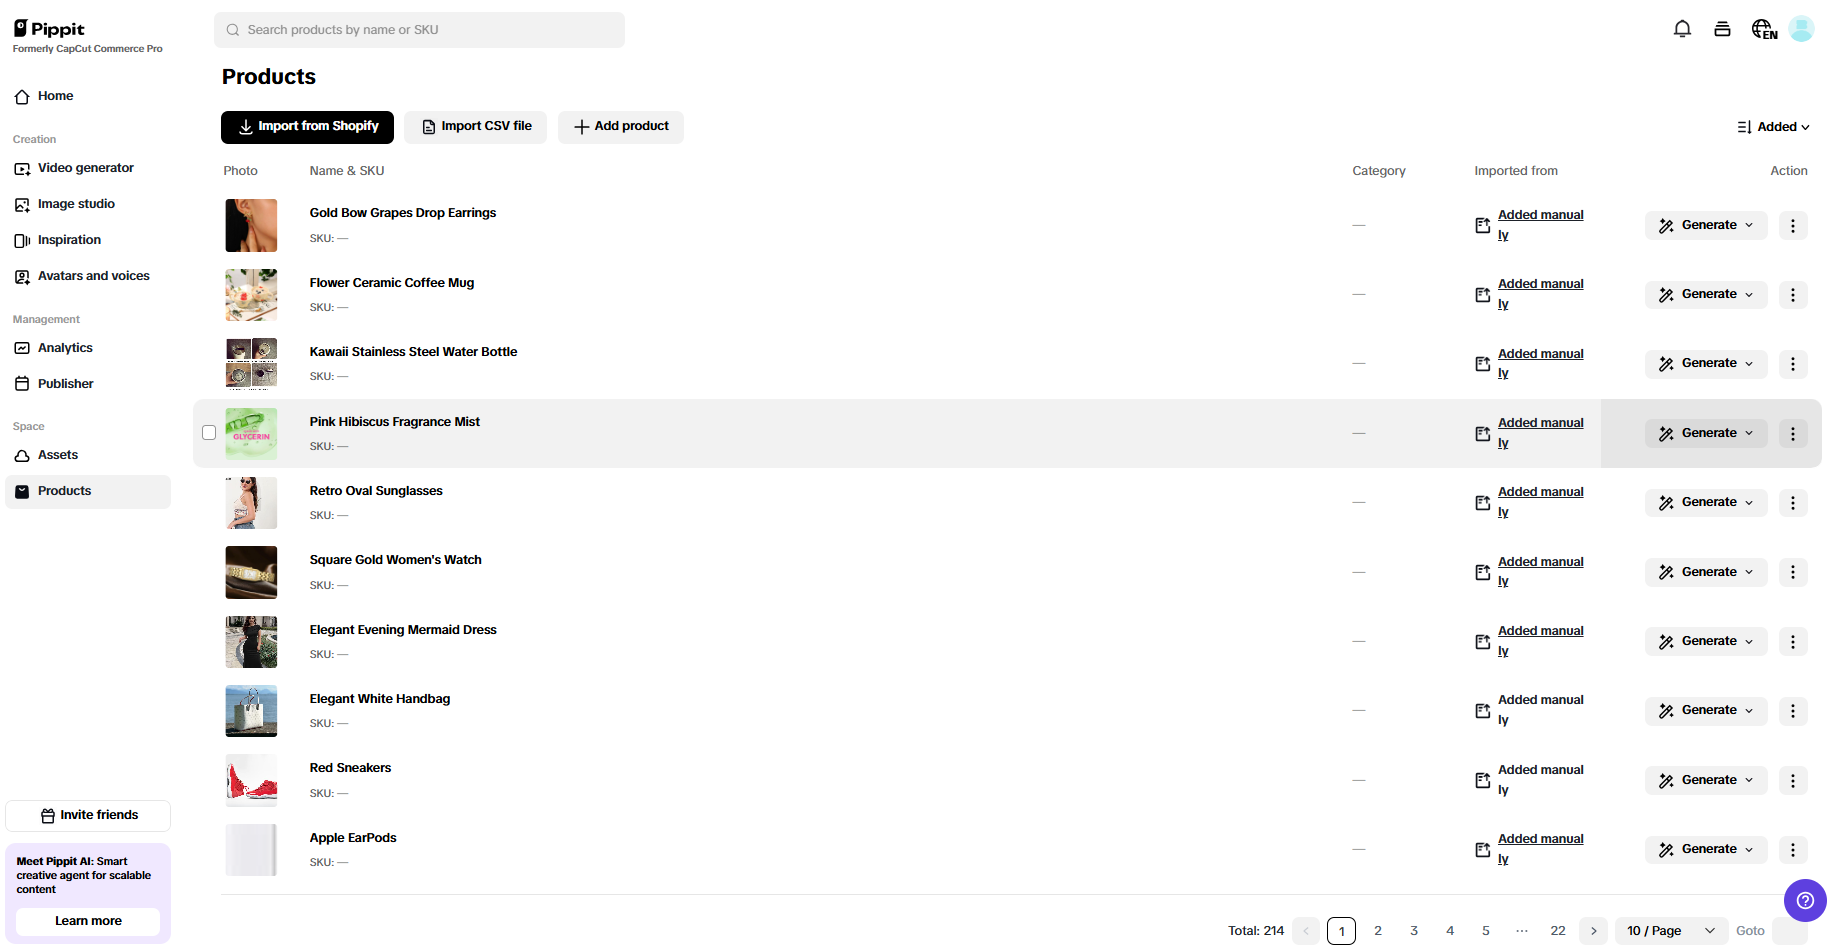Click the Retro Oval Sunglasses thumbnail
This screenshot has width=1839, height=951.
pos(251,503)
